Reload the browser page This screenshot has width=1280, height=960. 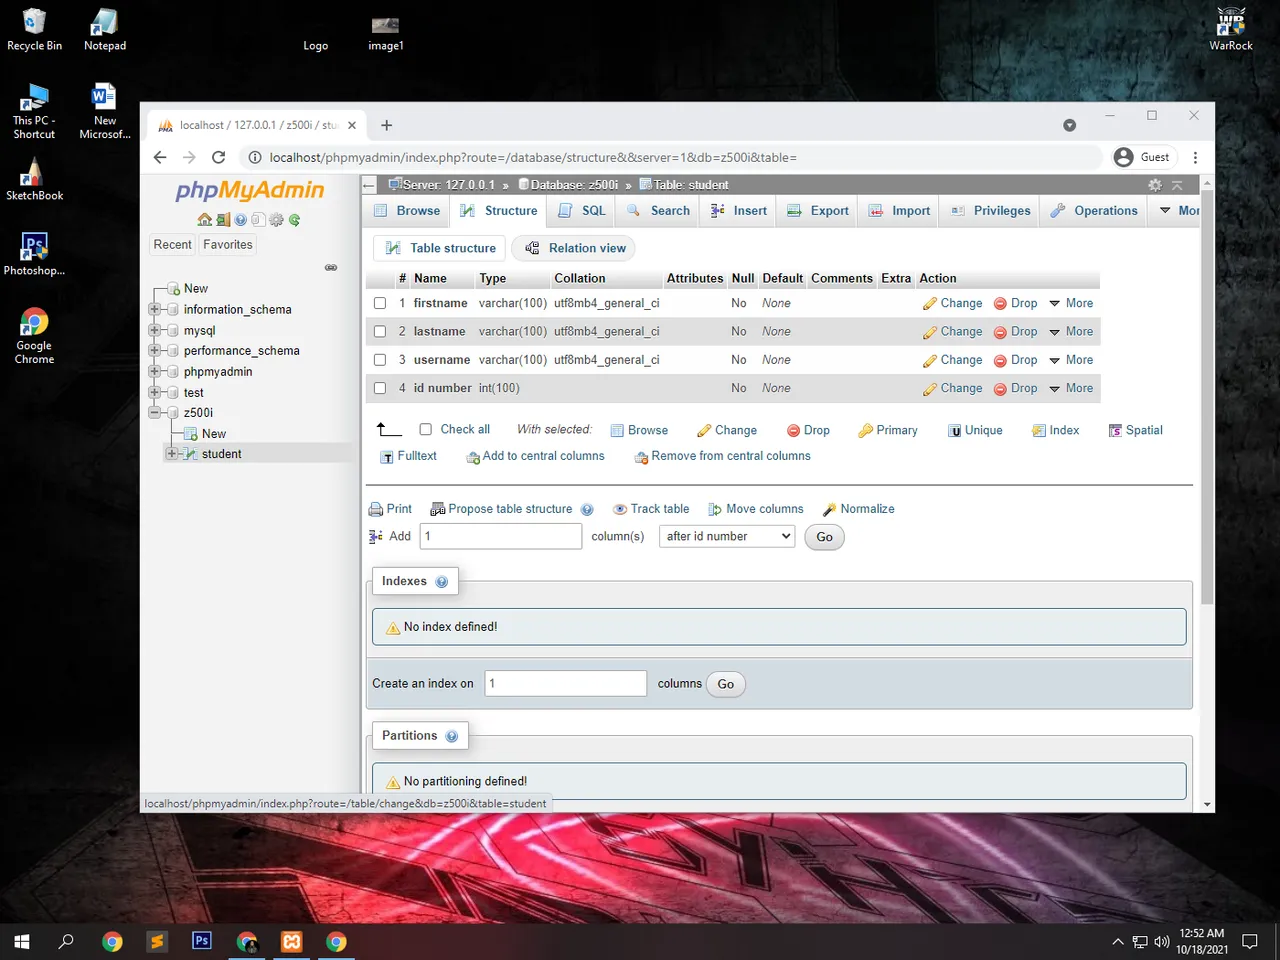coord(218,157)
